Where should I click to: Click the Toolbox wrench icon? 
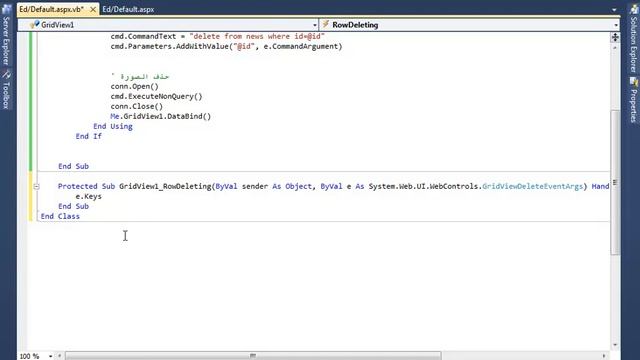pos(6,75)
